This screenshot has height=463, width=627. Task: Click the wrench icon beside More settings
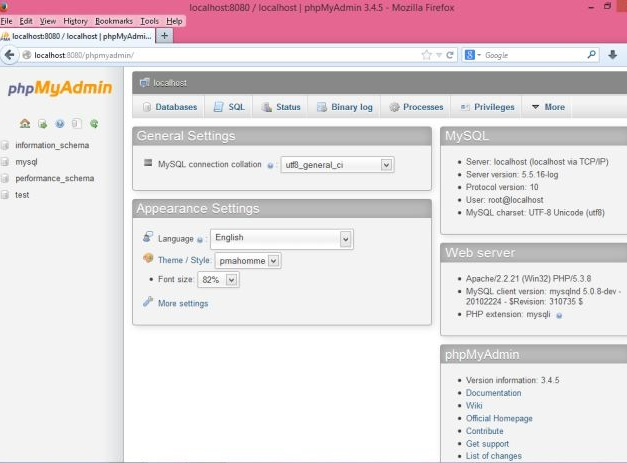coord(148,301)
